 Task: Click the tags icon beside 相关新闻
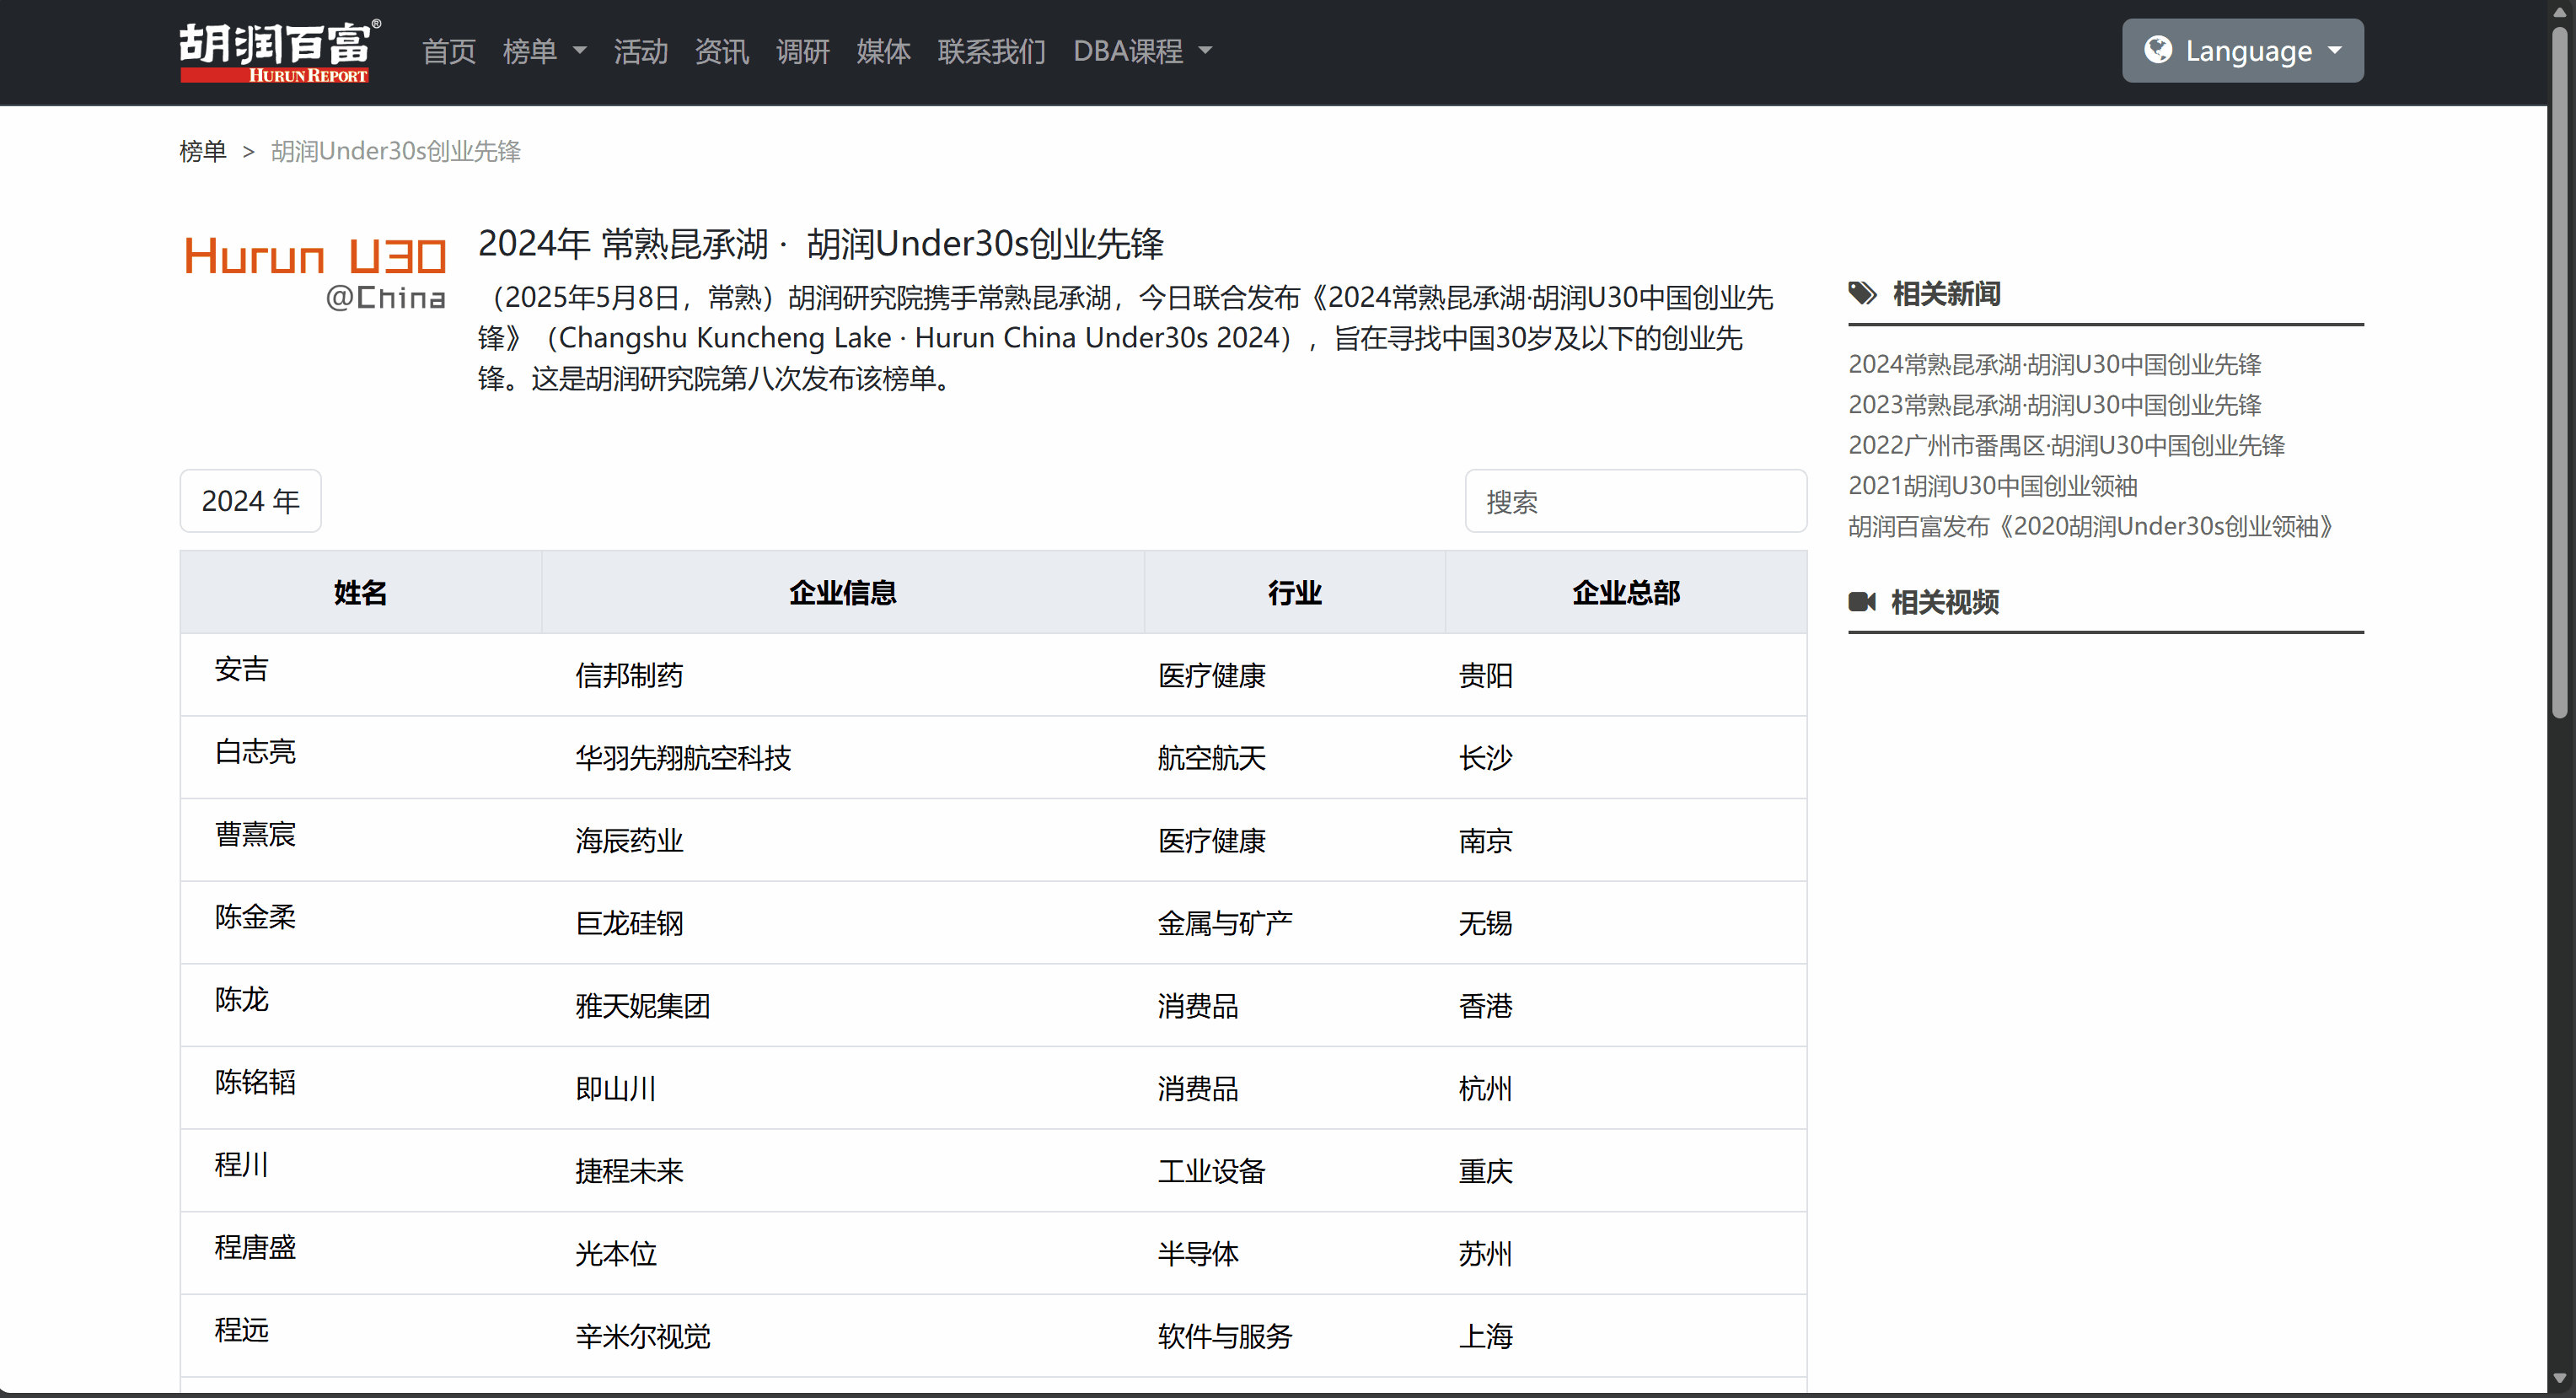pyautogui.click(x=1862, y=294)
